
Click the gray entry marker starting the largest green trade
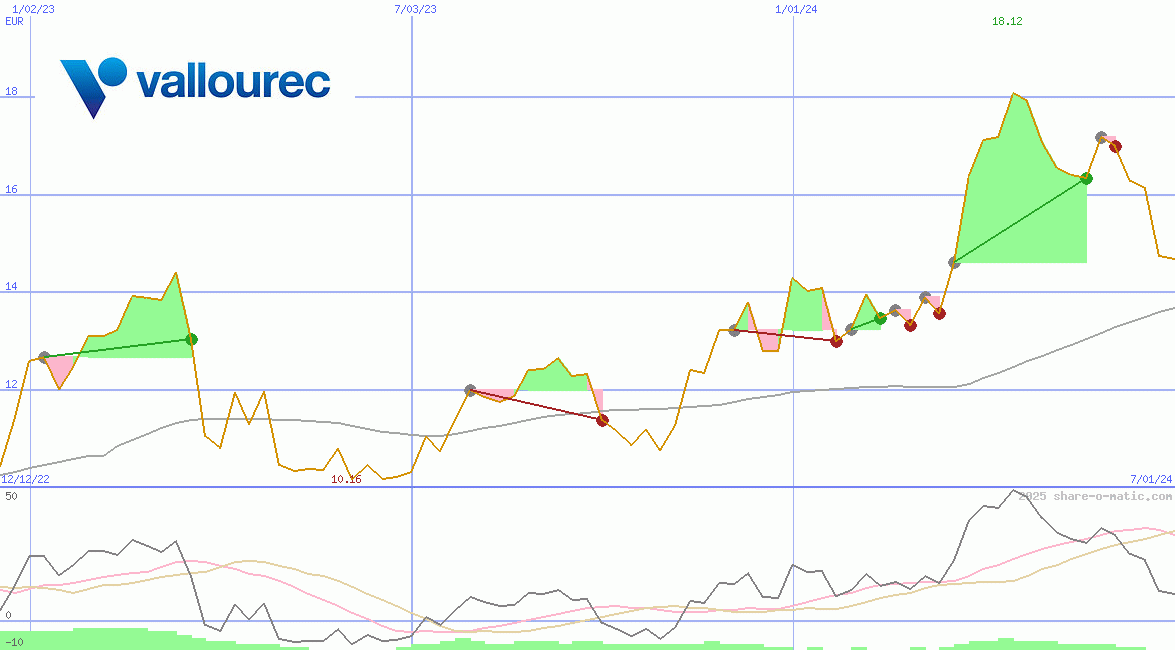click(x=954, y=263)
